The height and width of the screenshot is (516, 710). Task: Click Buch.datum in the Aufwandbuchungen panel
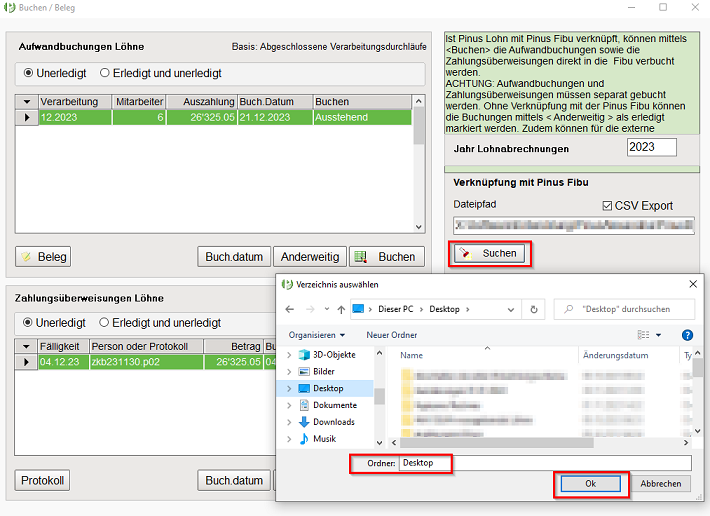click(x=234, y=257)
